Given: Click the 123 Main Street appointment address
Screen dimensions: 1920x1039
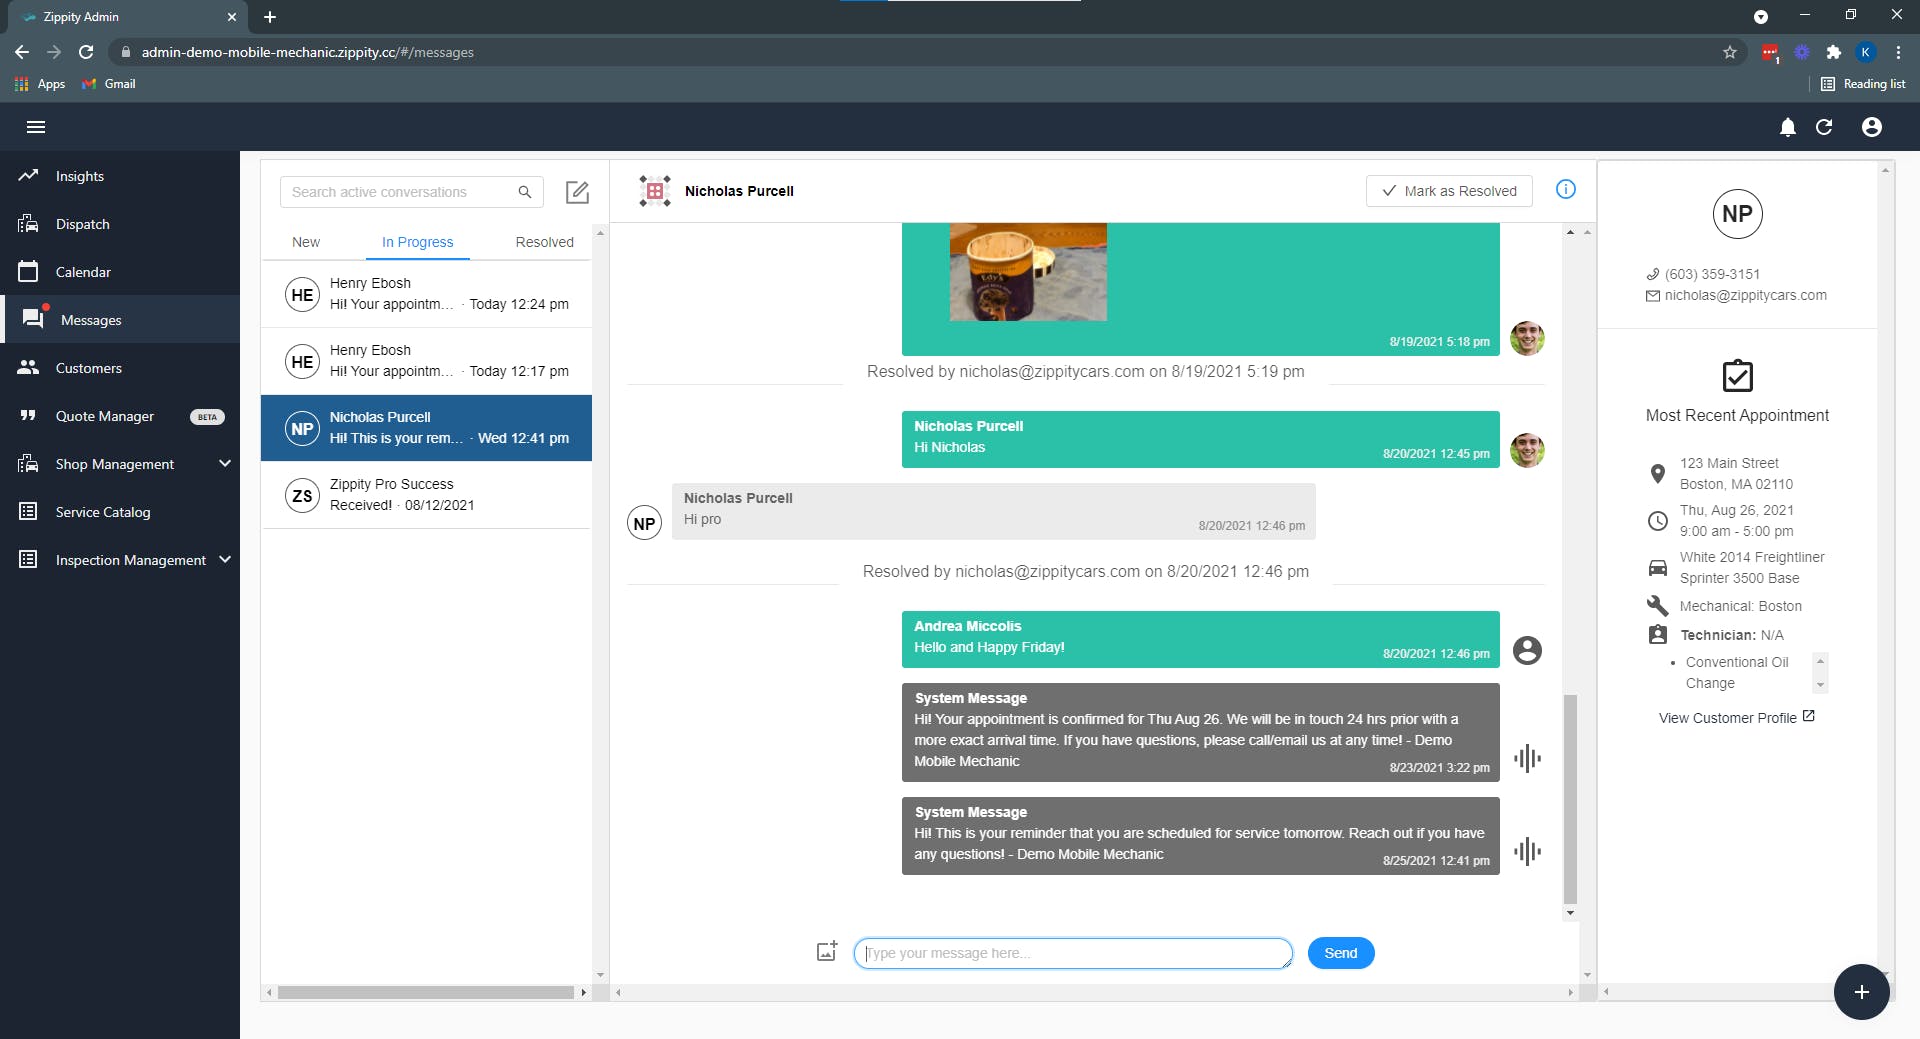Looking at the screenshot, I should pos(1736,474).
